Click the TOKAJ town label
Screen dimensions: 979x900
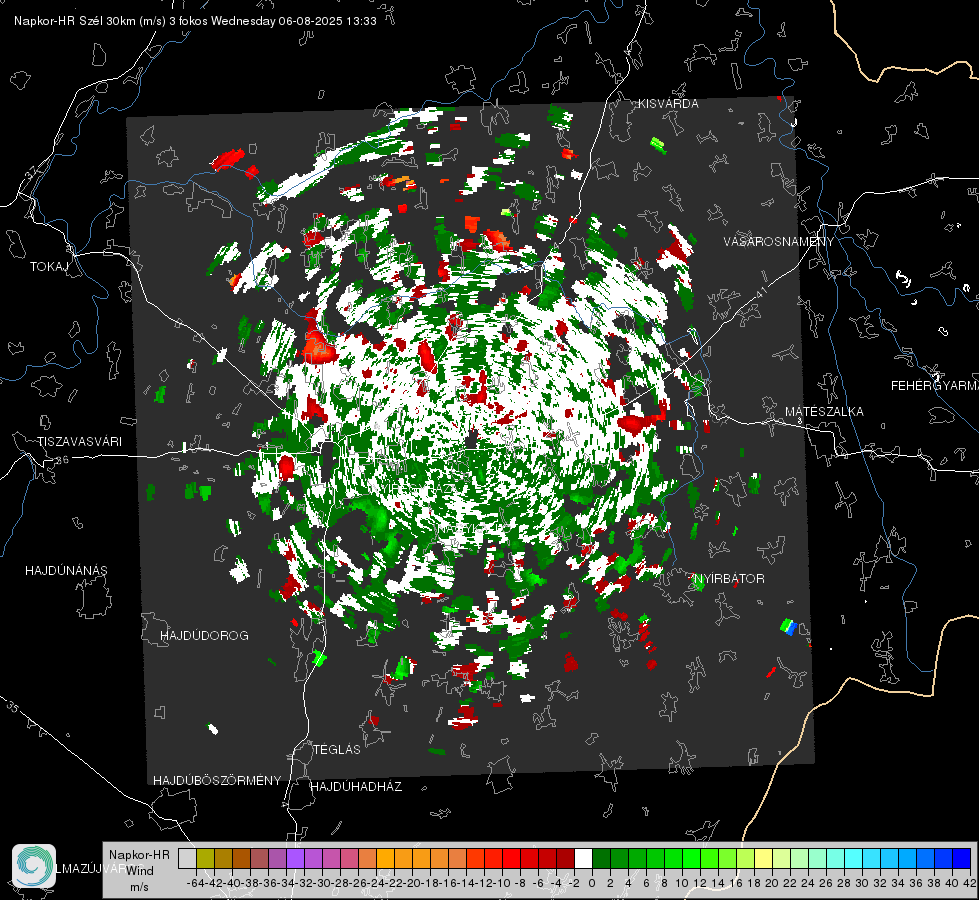click(x=49, y=267)
